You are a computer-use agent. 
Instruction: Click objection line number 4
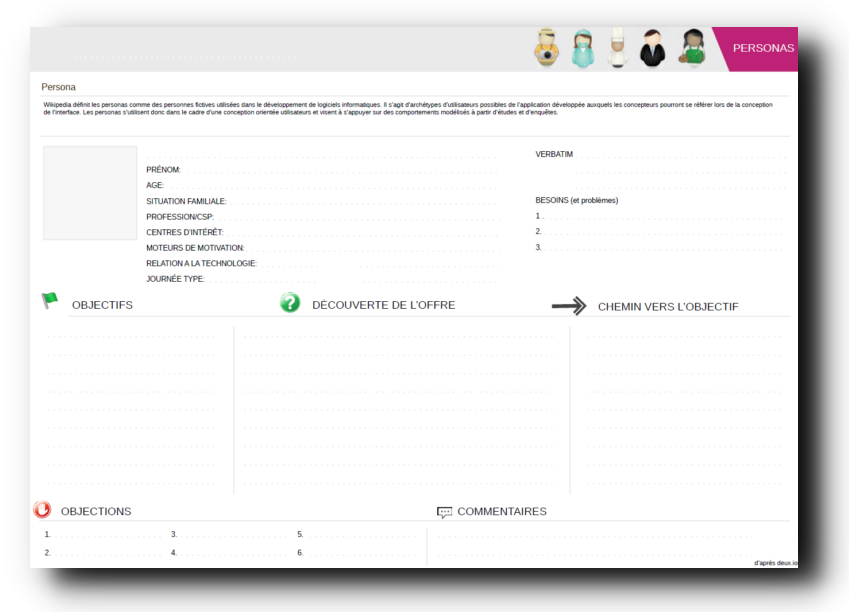coord(230,553)
